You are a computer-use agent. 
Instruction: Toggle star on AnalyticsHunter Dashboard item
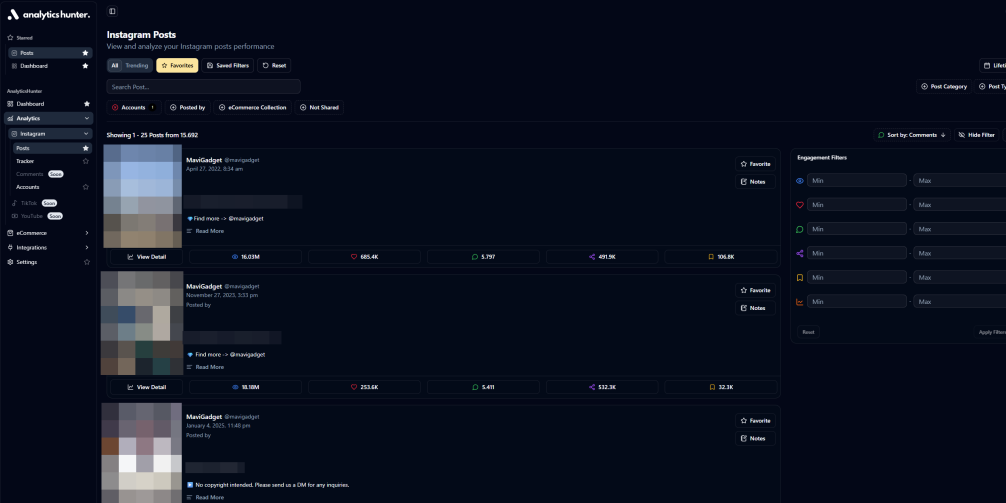pyautogui.click(x=87, y=104)
